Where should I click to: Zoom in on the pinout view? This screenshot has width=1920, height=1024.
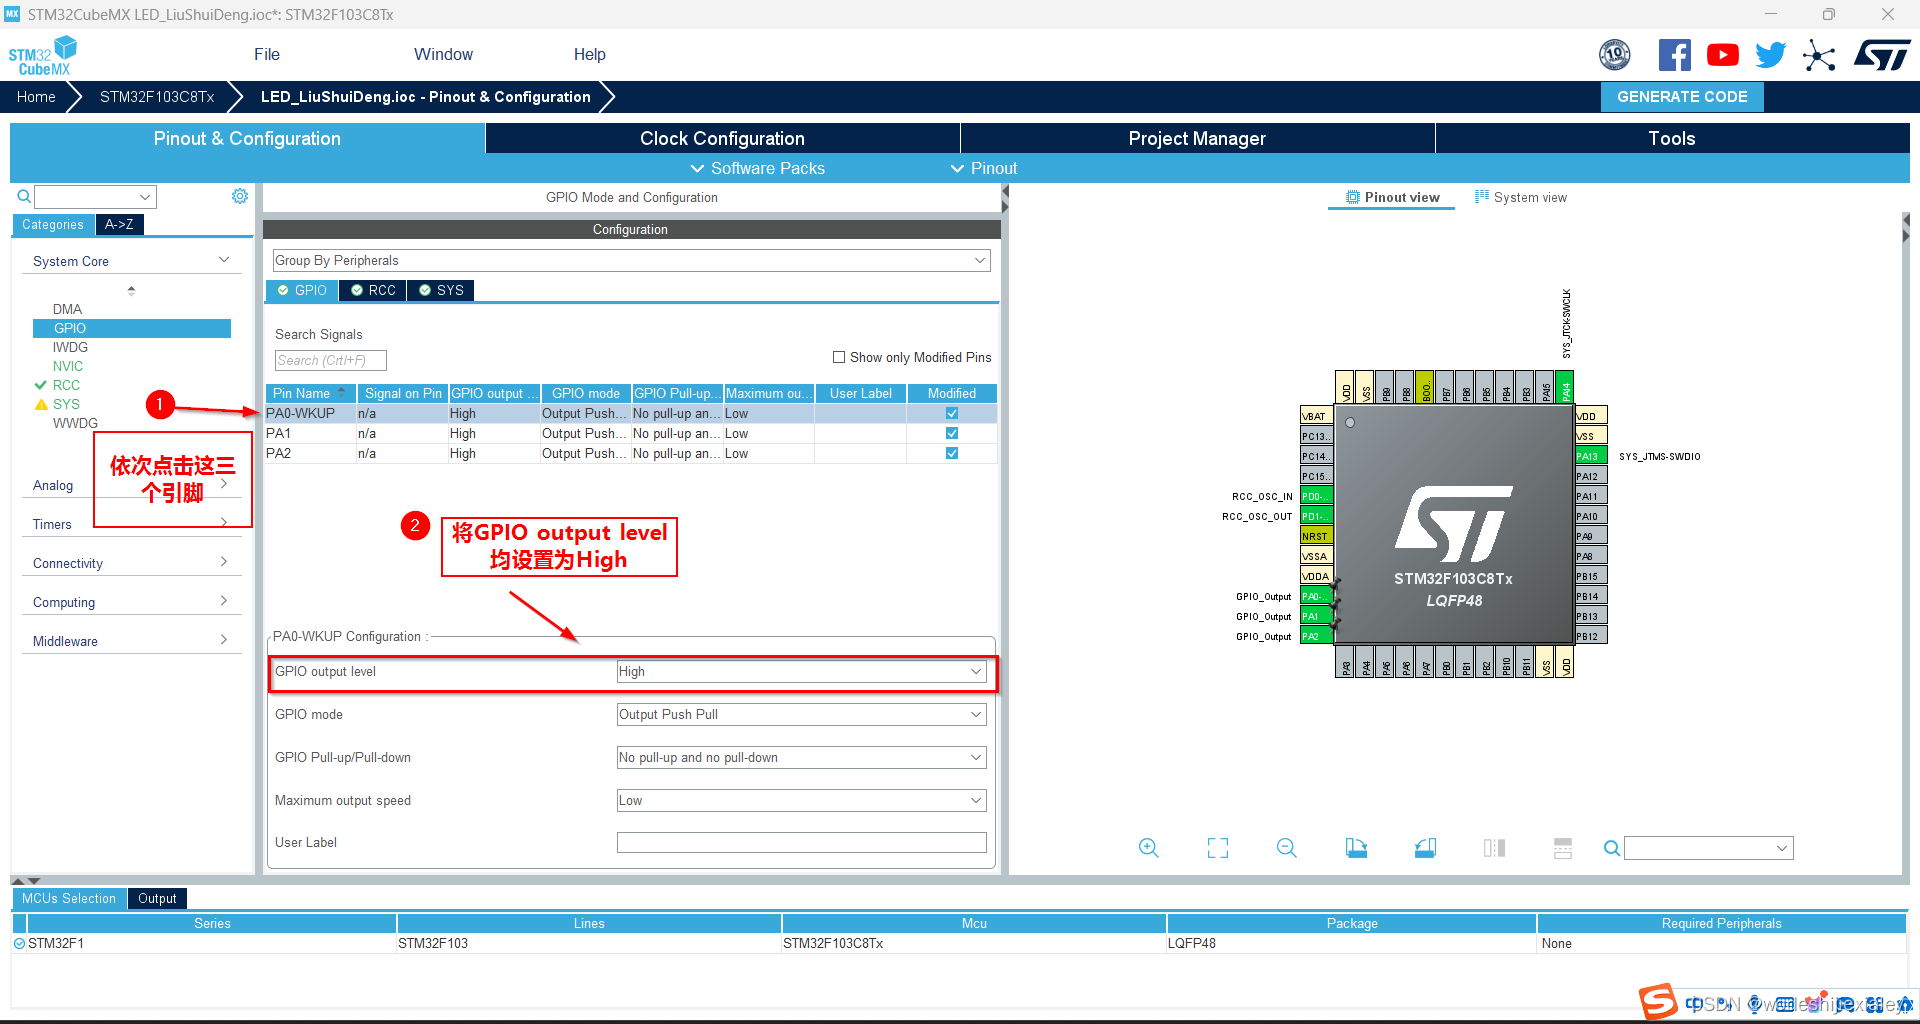[1149, 848]
